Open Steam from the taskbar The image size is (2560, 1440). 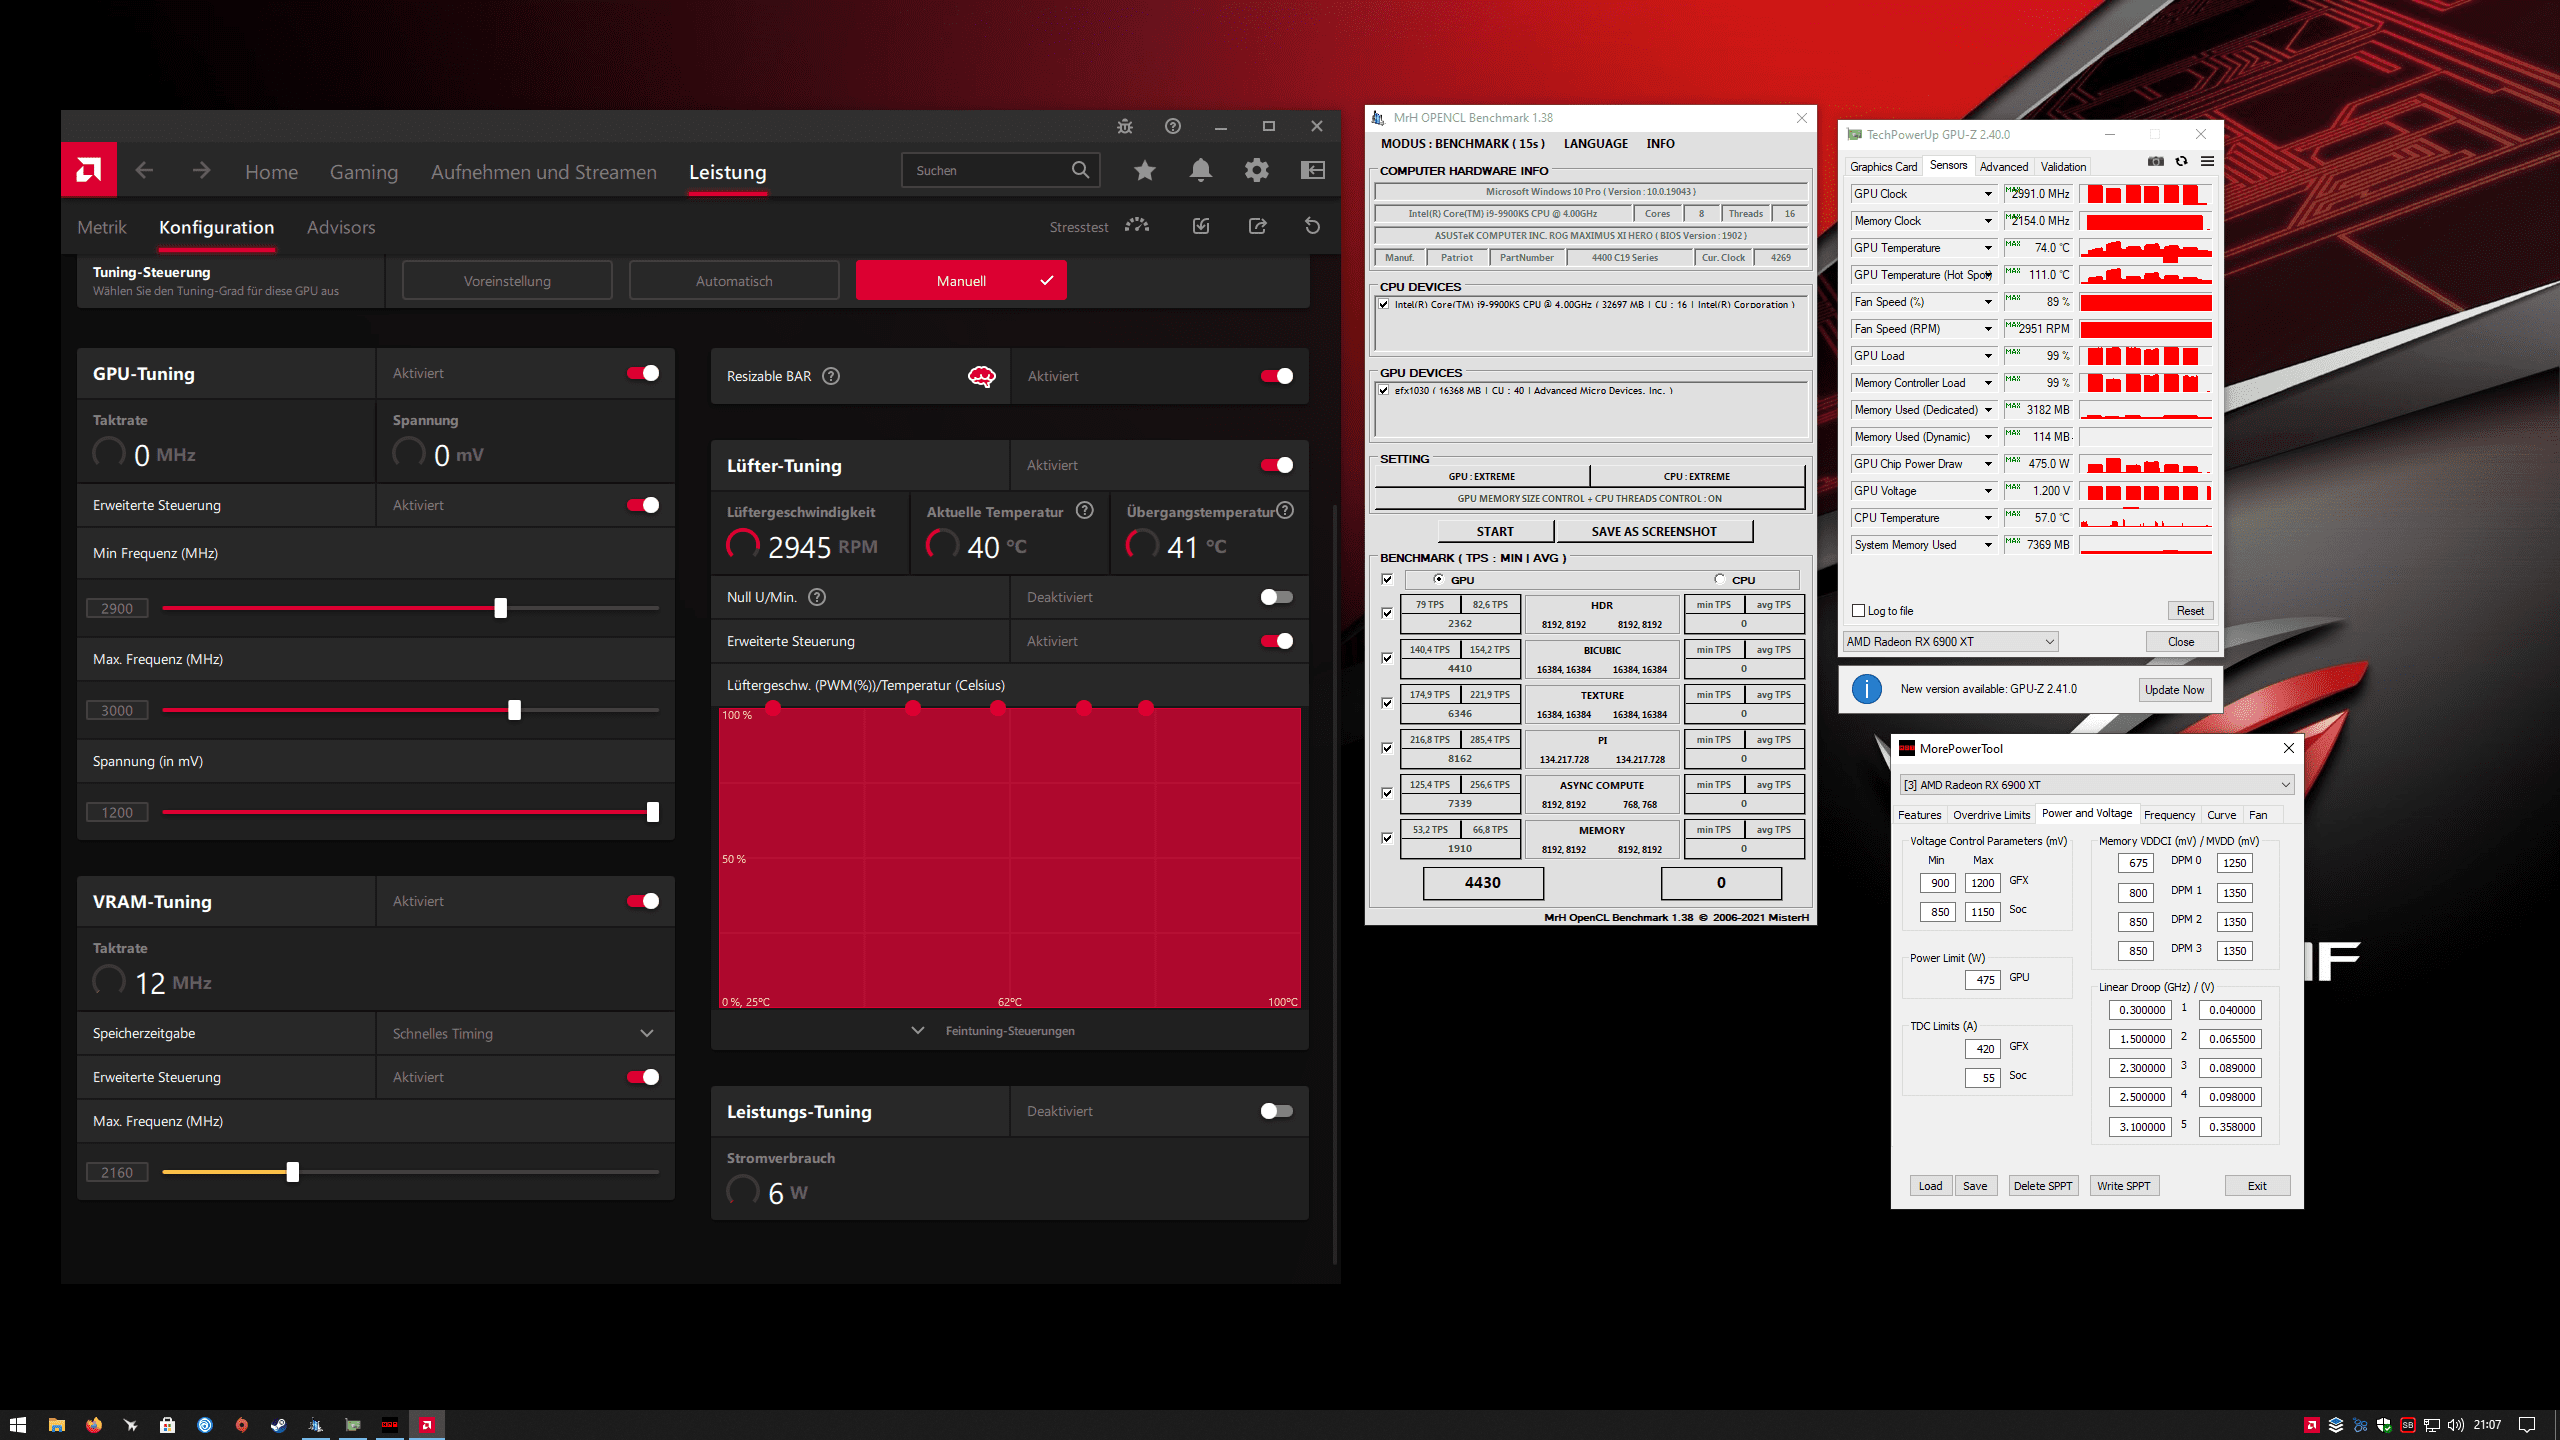pyautogui.click(x=279, y=1425)
